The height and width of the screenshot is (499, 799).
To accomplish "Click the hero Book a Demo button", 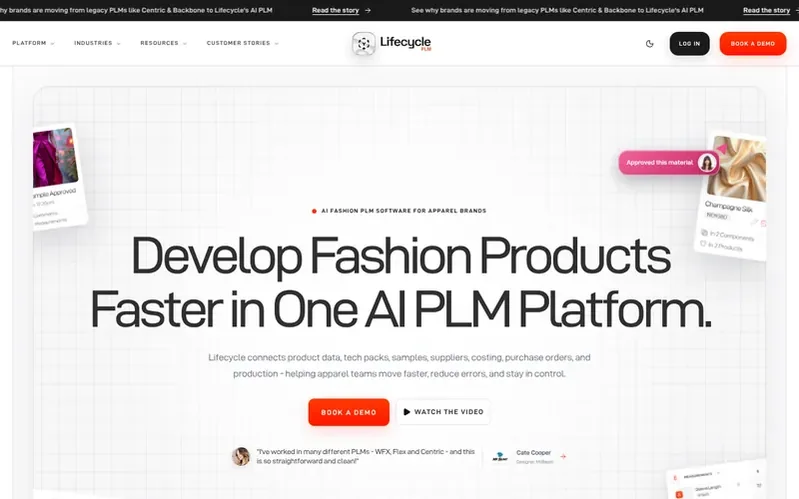I will [x=349, y=412].
